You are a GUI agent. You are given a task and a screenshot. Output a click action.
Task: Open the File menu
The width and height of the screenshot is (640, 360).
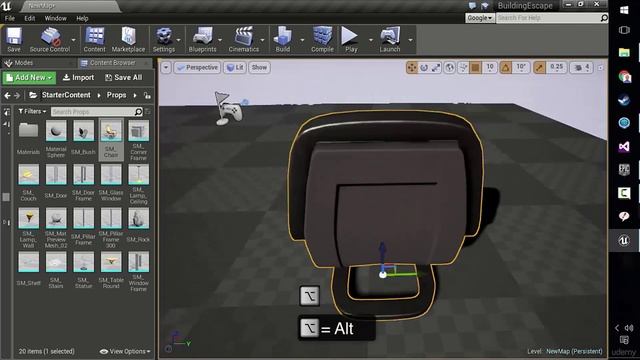coord(10,18)
